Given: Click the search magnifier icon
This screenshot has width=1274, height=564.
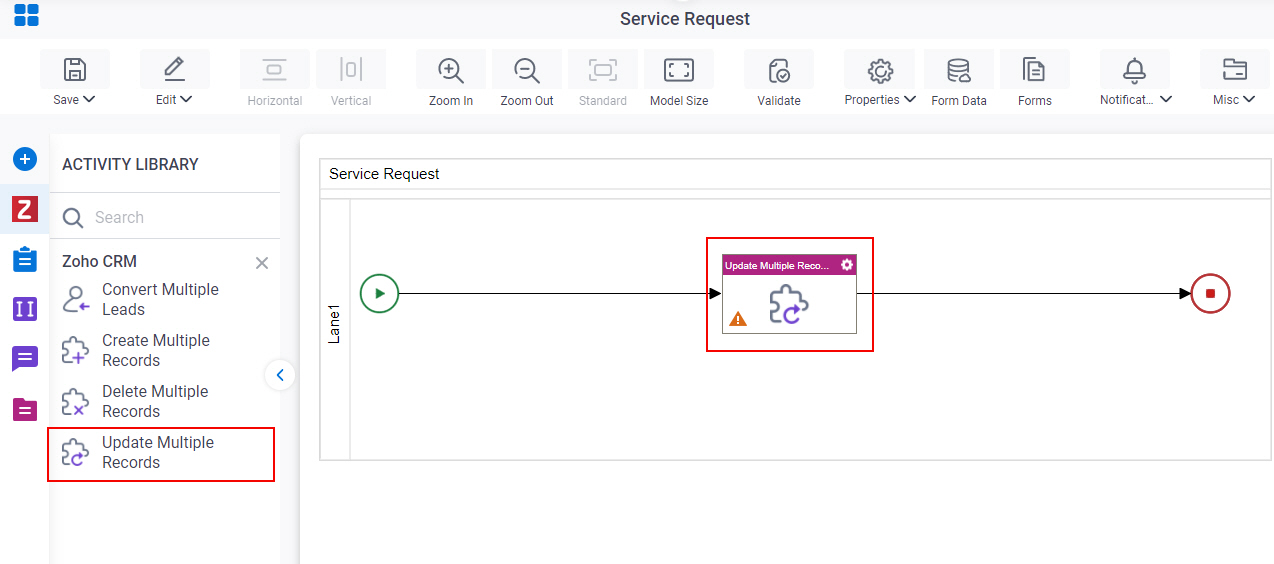Looking at the screenshot, I should tap(73, 217).
